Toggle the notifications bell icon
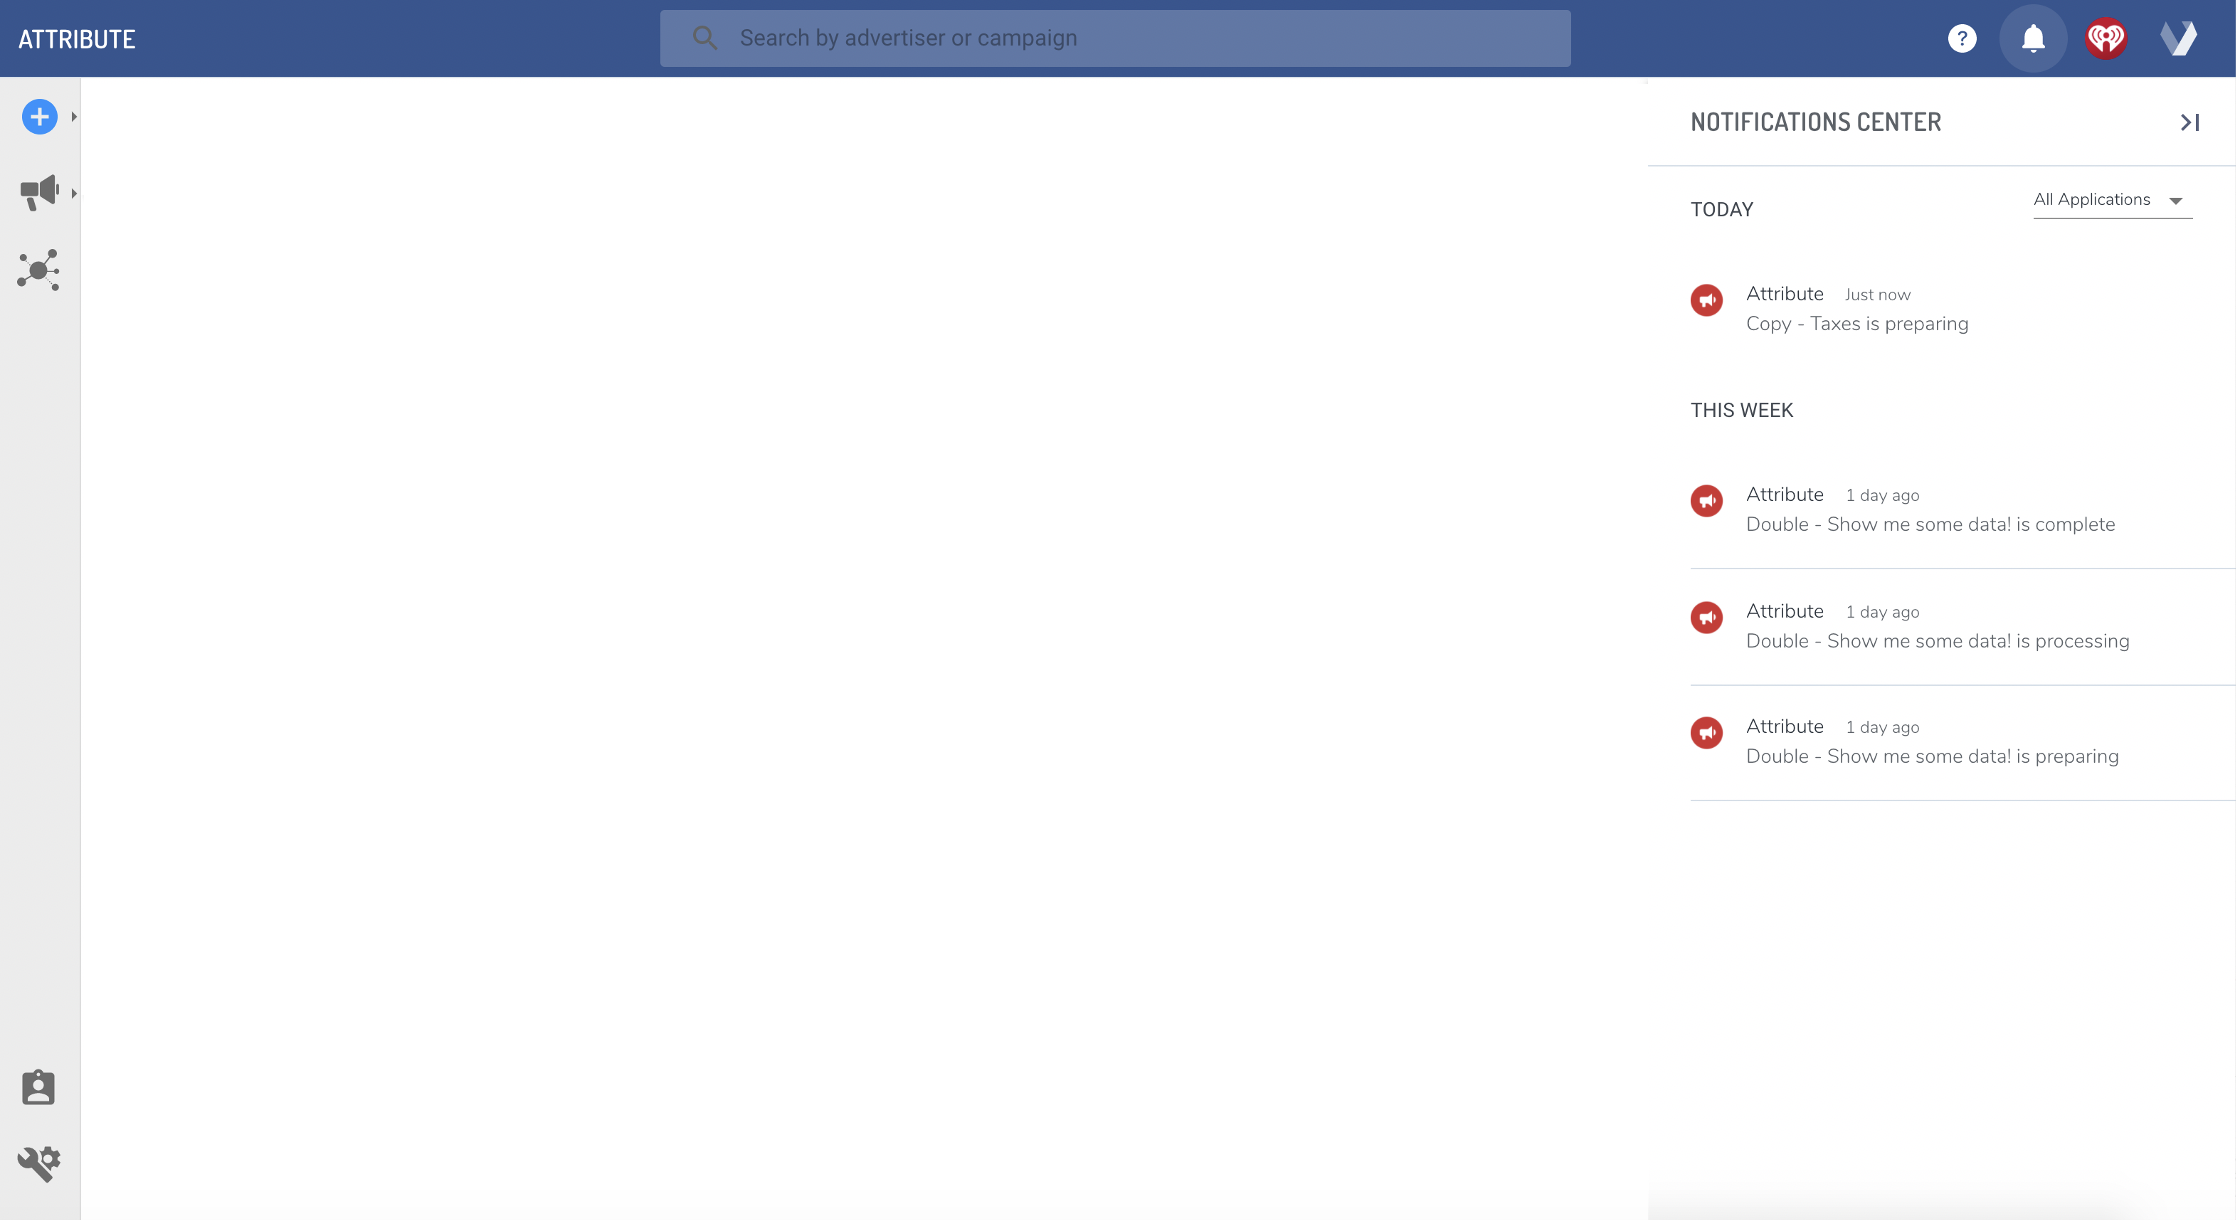 [x=2033, y=39]
